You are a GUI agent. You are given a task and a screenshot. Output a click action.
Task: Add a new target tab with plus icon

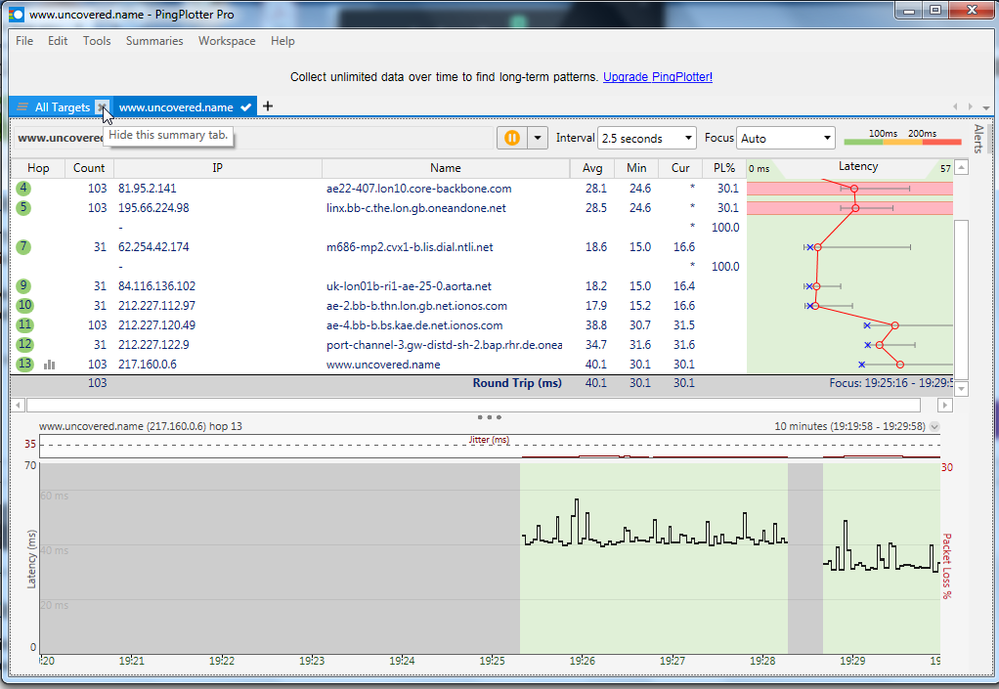tap(267, 107)
